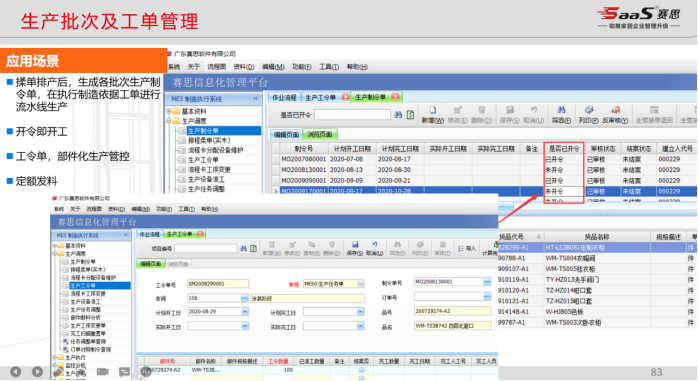Select HT-LS38081定制衣柜 row in 货品名称 table

pyautogui.click(x=597, y=247)
